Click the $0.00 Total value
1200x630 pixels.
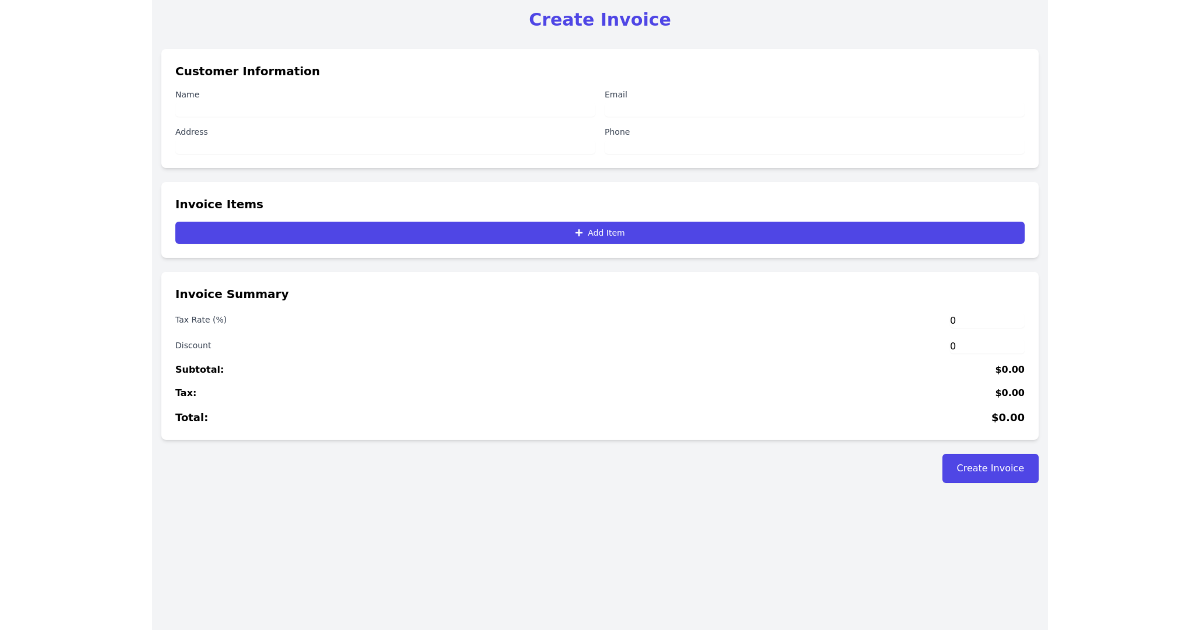pos(1007,417)
